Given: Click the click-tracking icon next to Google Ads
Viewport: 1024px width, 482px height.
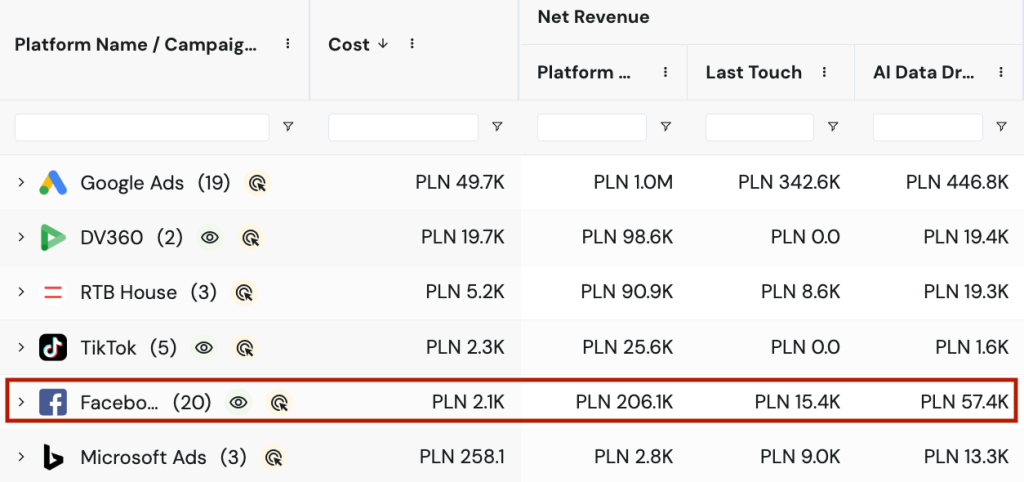Looking at the screenshot, I should (x=258, y=183).
